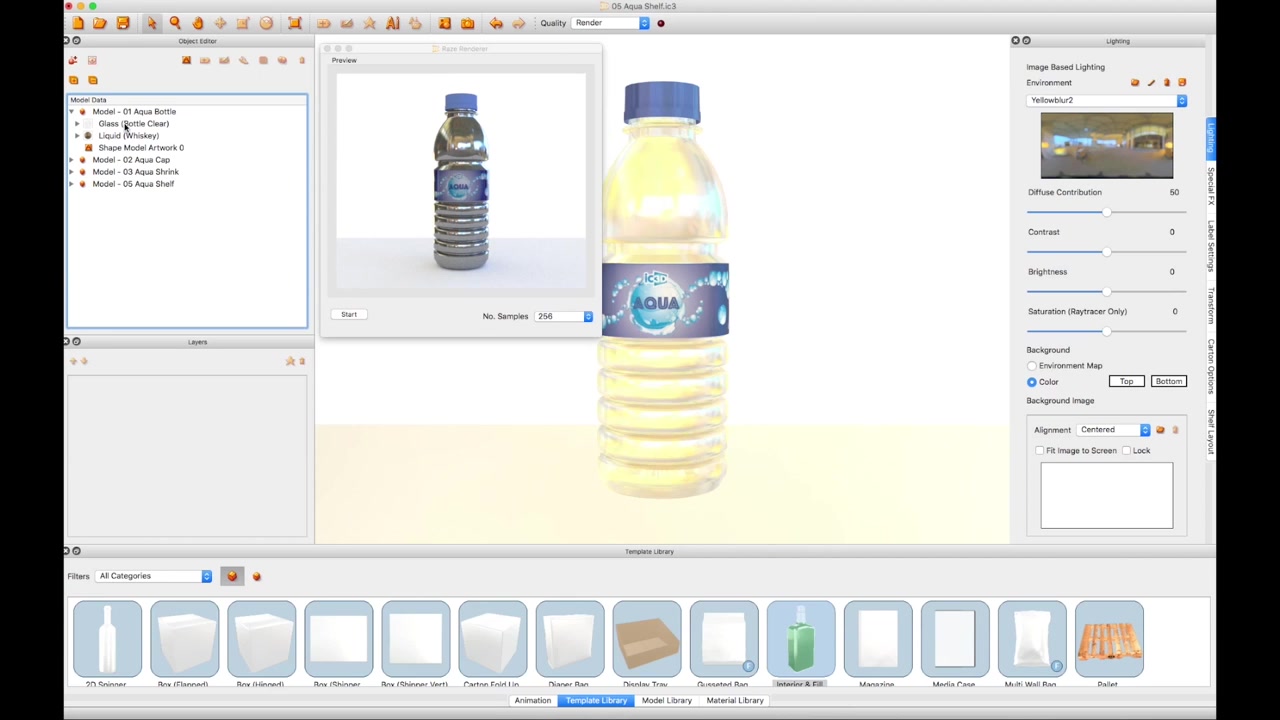Click the add layer star icon in Layers panel
The height and width of the screenshot is (720, 1280).
click(x=290, y=361)
